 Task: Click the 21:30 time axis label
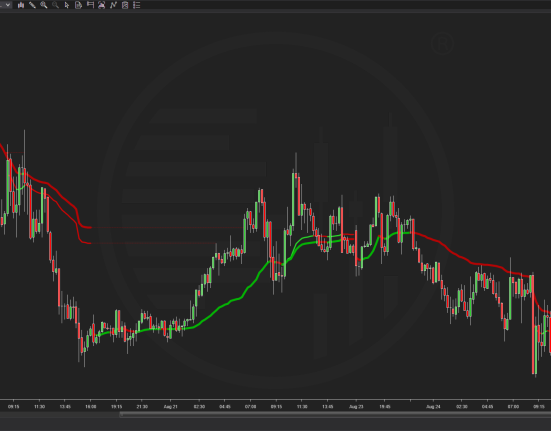click(142, 407)
